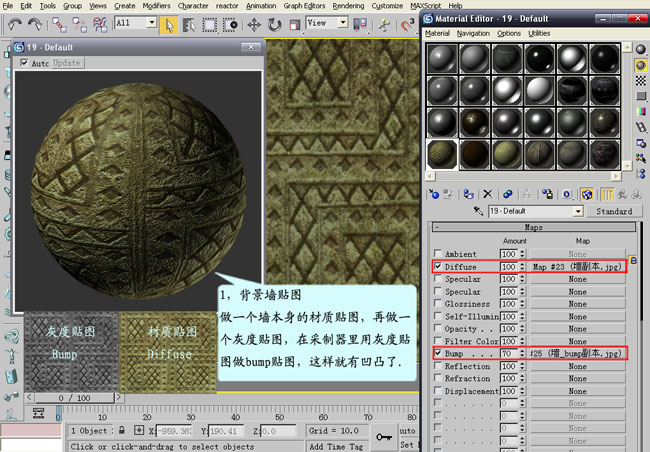
Task: Open the Rendering menu
Action: tap(348, 6)
